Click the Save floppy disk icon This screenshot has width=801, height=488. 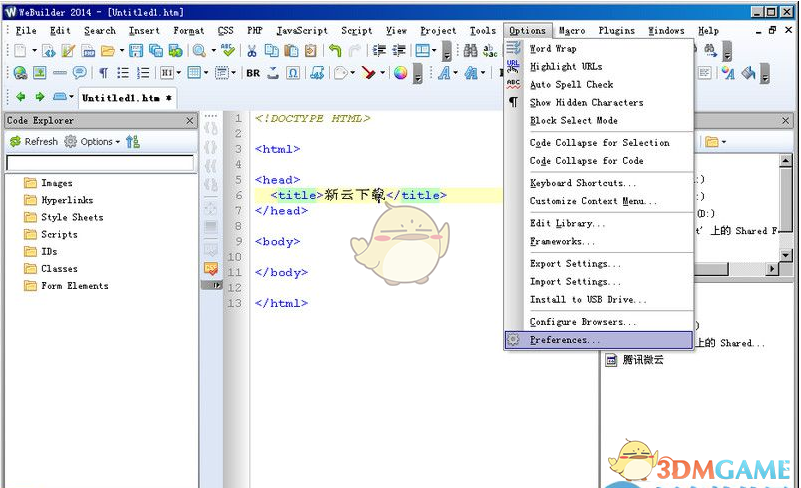pyautogui.click(x=136, y=50)
